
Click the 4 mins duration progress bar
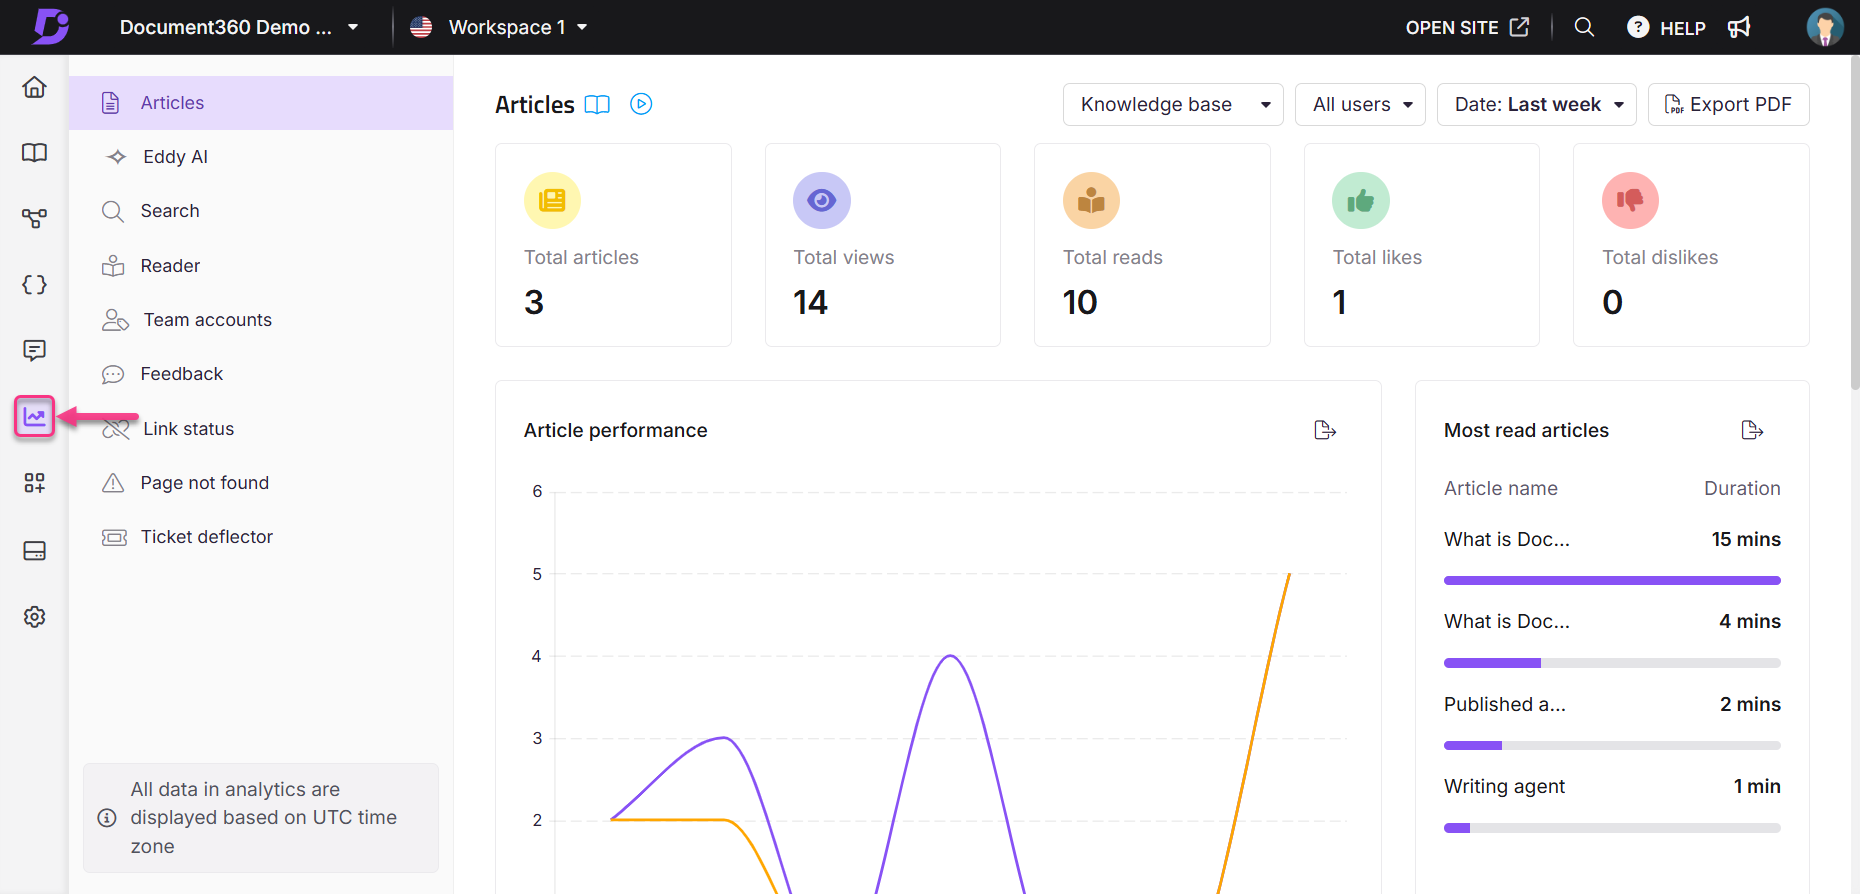tap(1612, 663)
